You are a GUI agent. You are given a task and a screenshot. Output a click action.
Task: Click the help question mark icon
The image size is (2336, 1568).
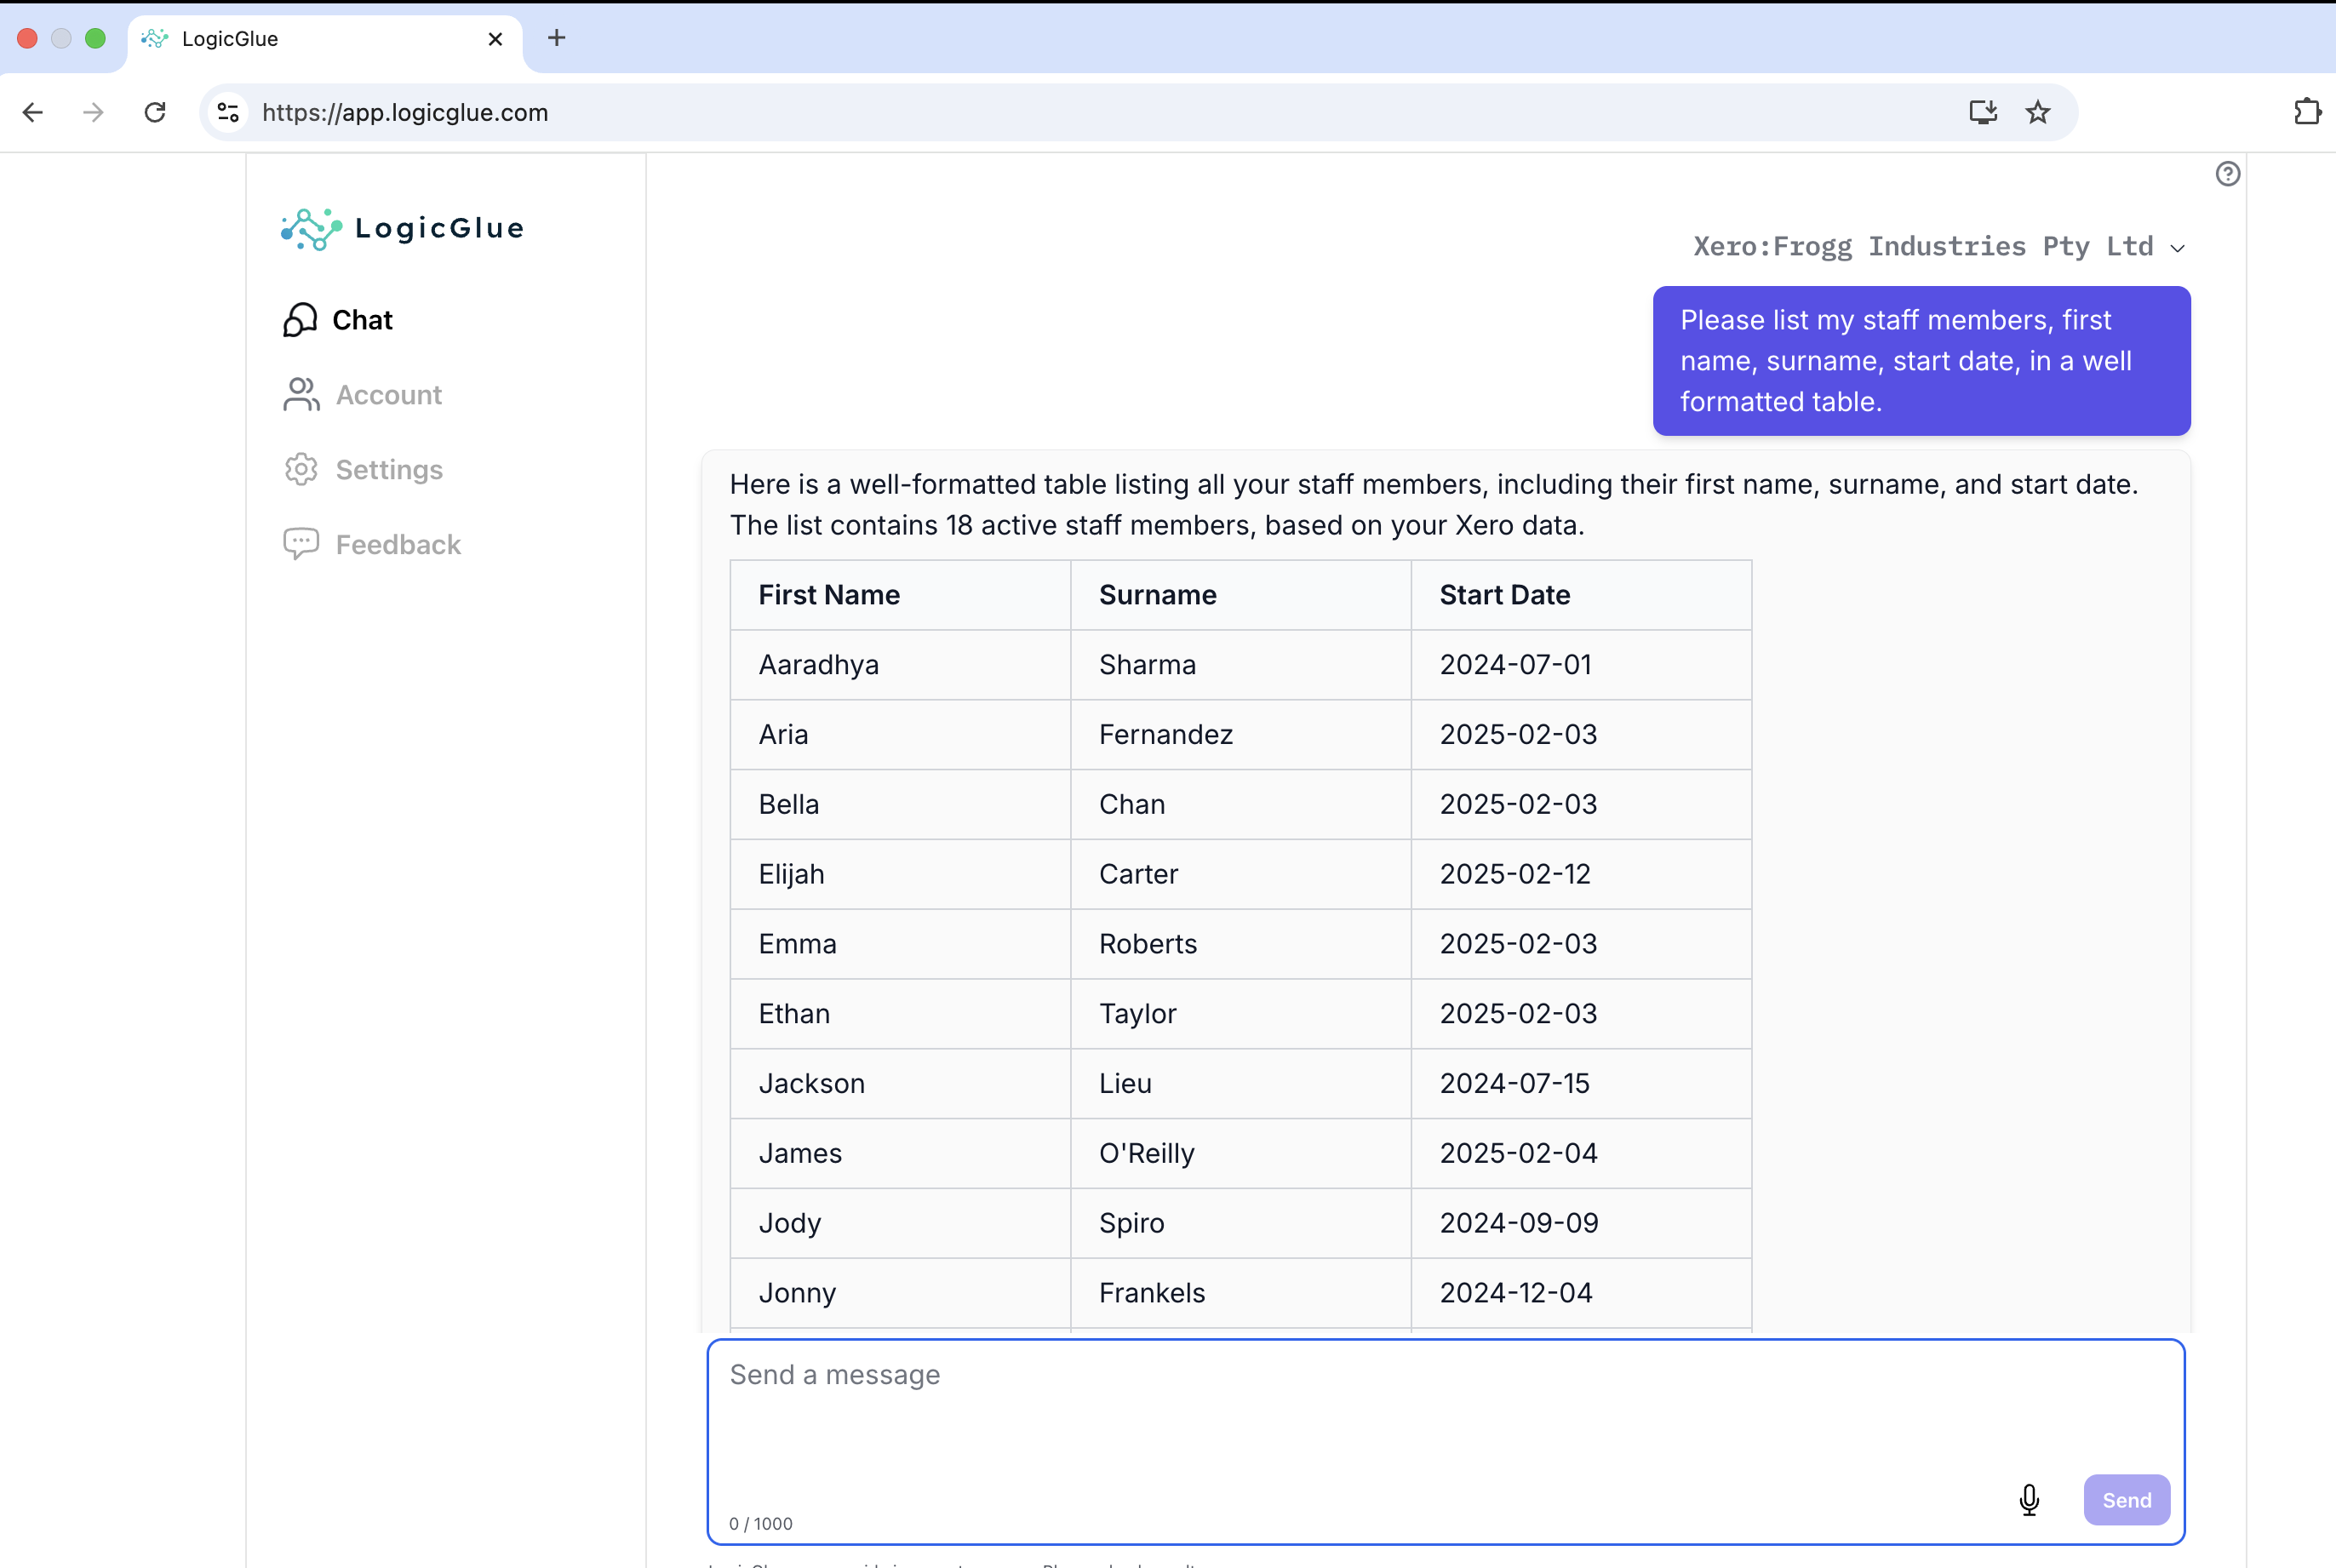point(2228,174)
